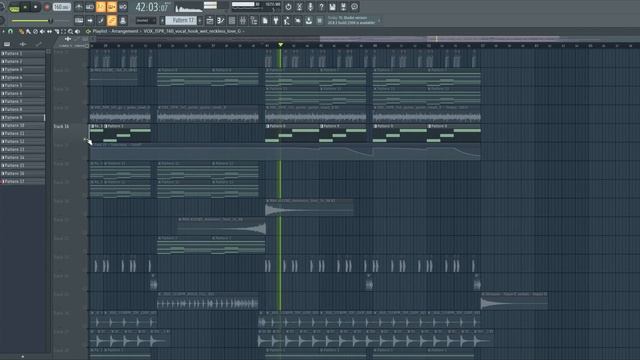
Task: Toggle the metronome icon
Action: click(79, 7)
